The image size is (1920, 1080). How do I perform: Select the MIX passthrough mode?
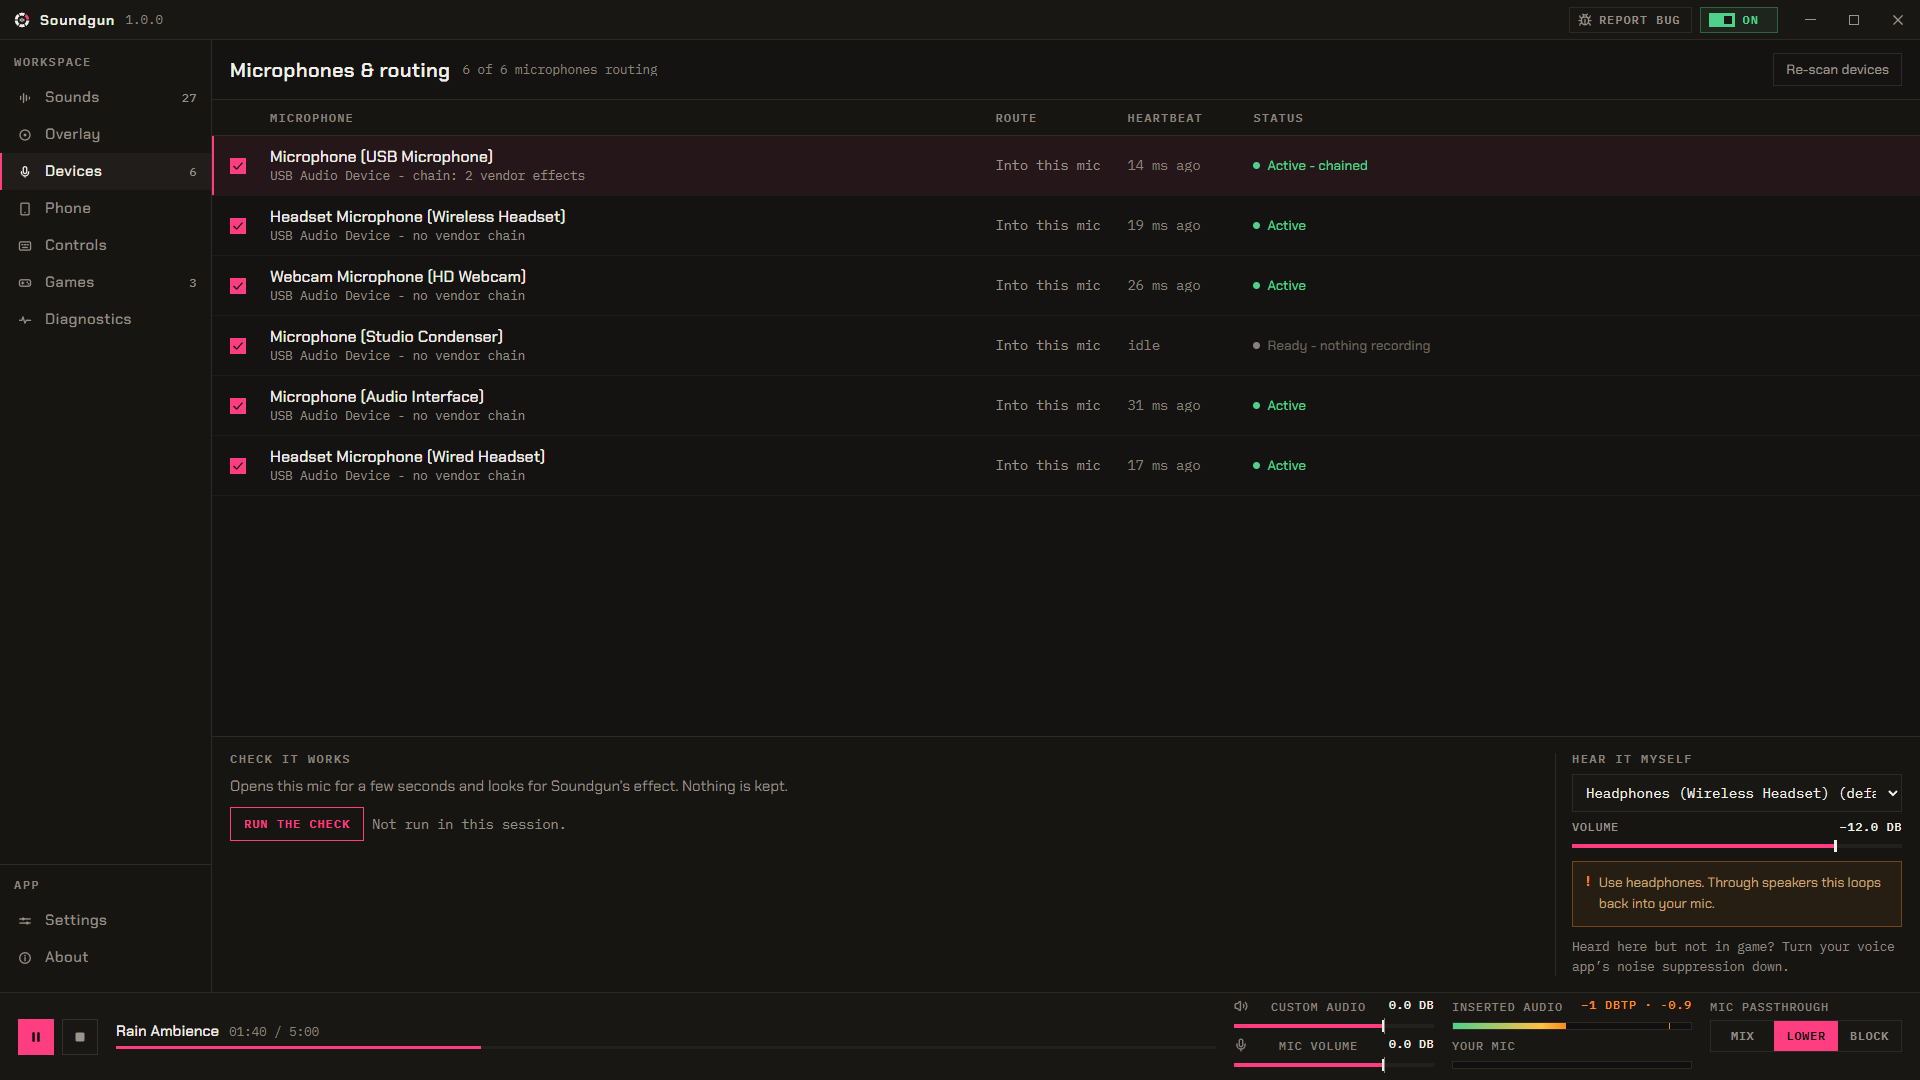click(1742, 1036)
